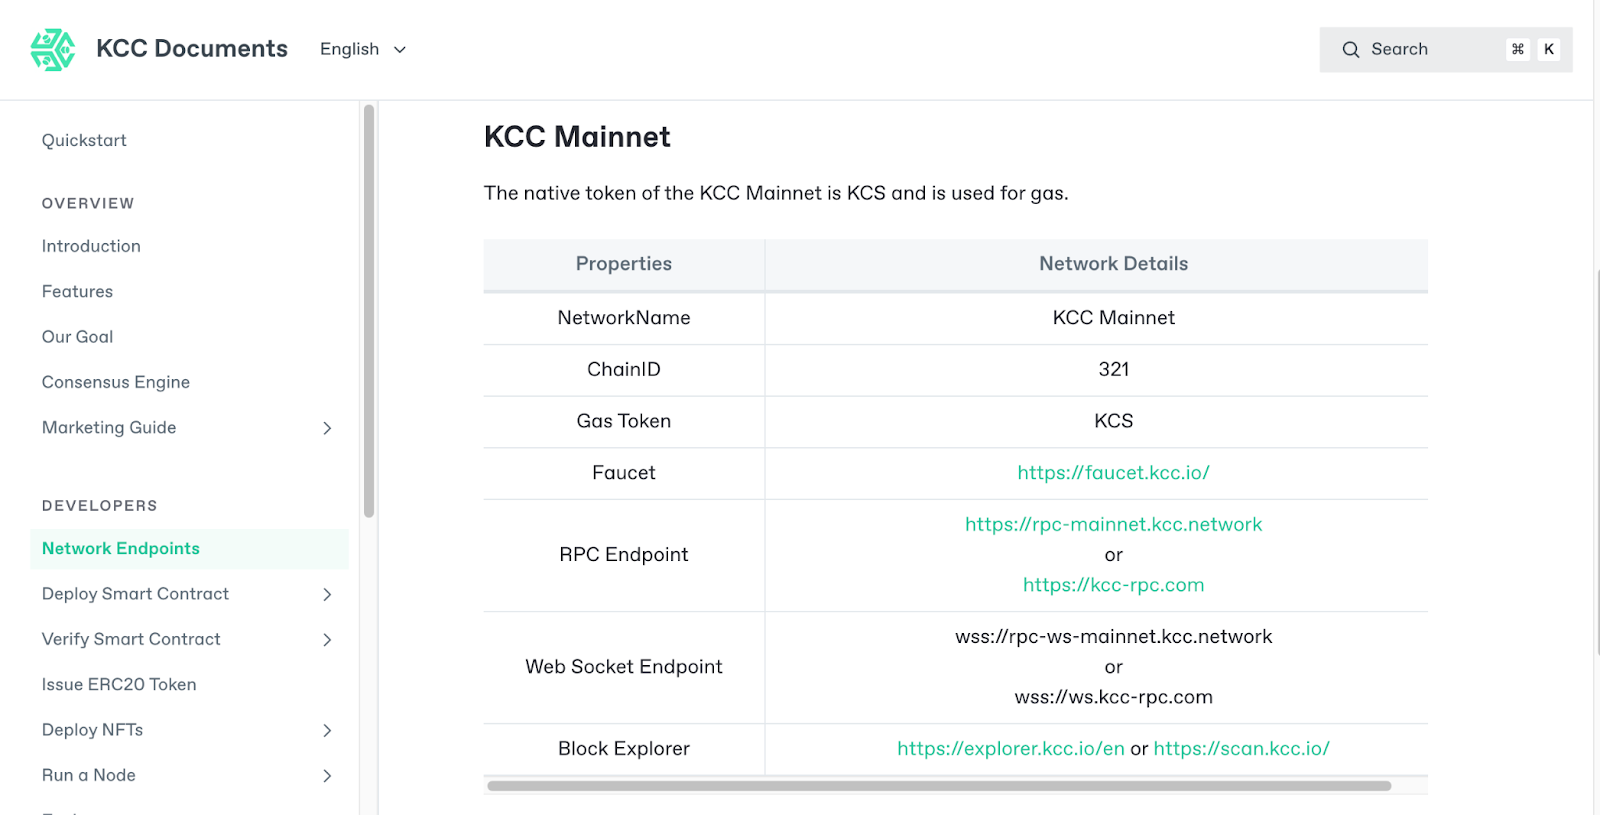1600x815 pixels.
Task: Expand the Deploy NFTs chevron
Action: coord(327,731)
